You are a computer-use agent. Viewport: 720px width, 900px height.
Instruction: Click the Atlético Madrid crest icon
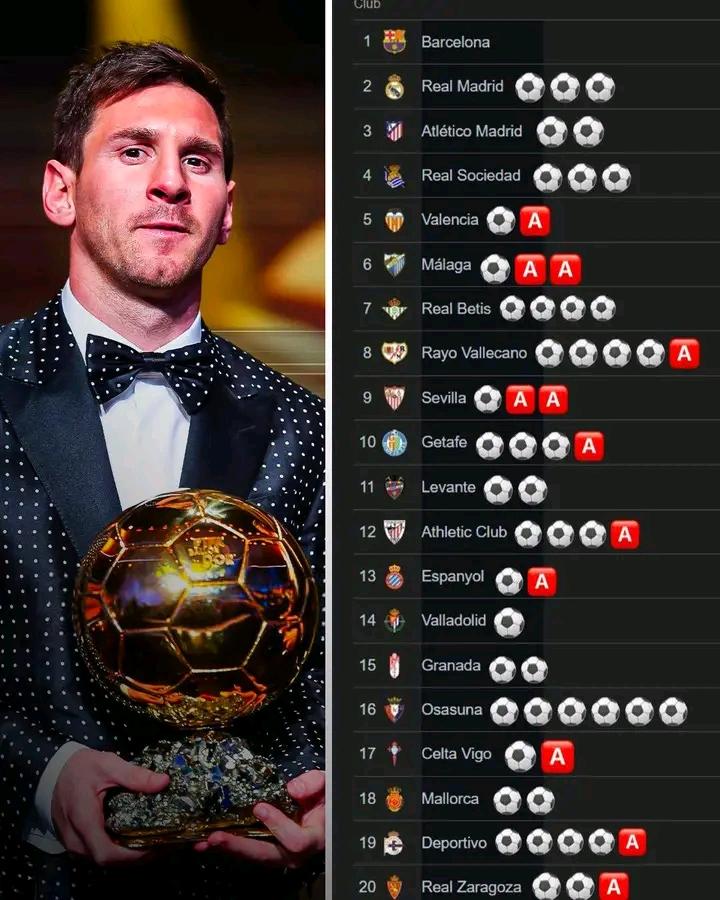(394, 131)
